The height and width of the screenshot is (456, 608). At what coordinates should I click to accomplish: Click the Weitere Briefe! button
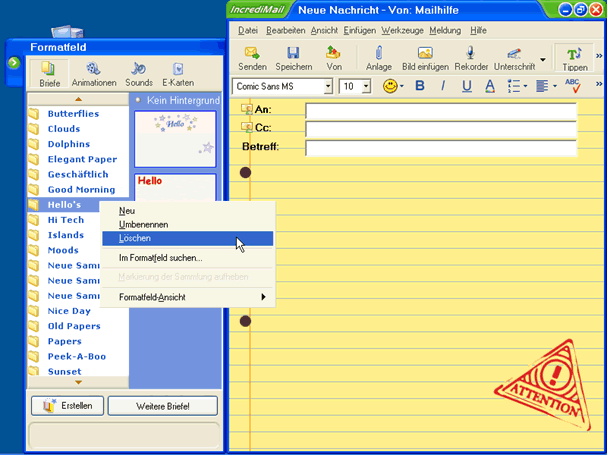point(162,406)
